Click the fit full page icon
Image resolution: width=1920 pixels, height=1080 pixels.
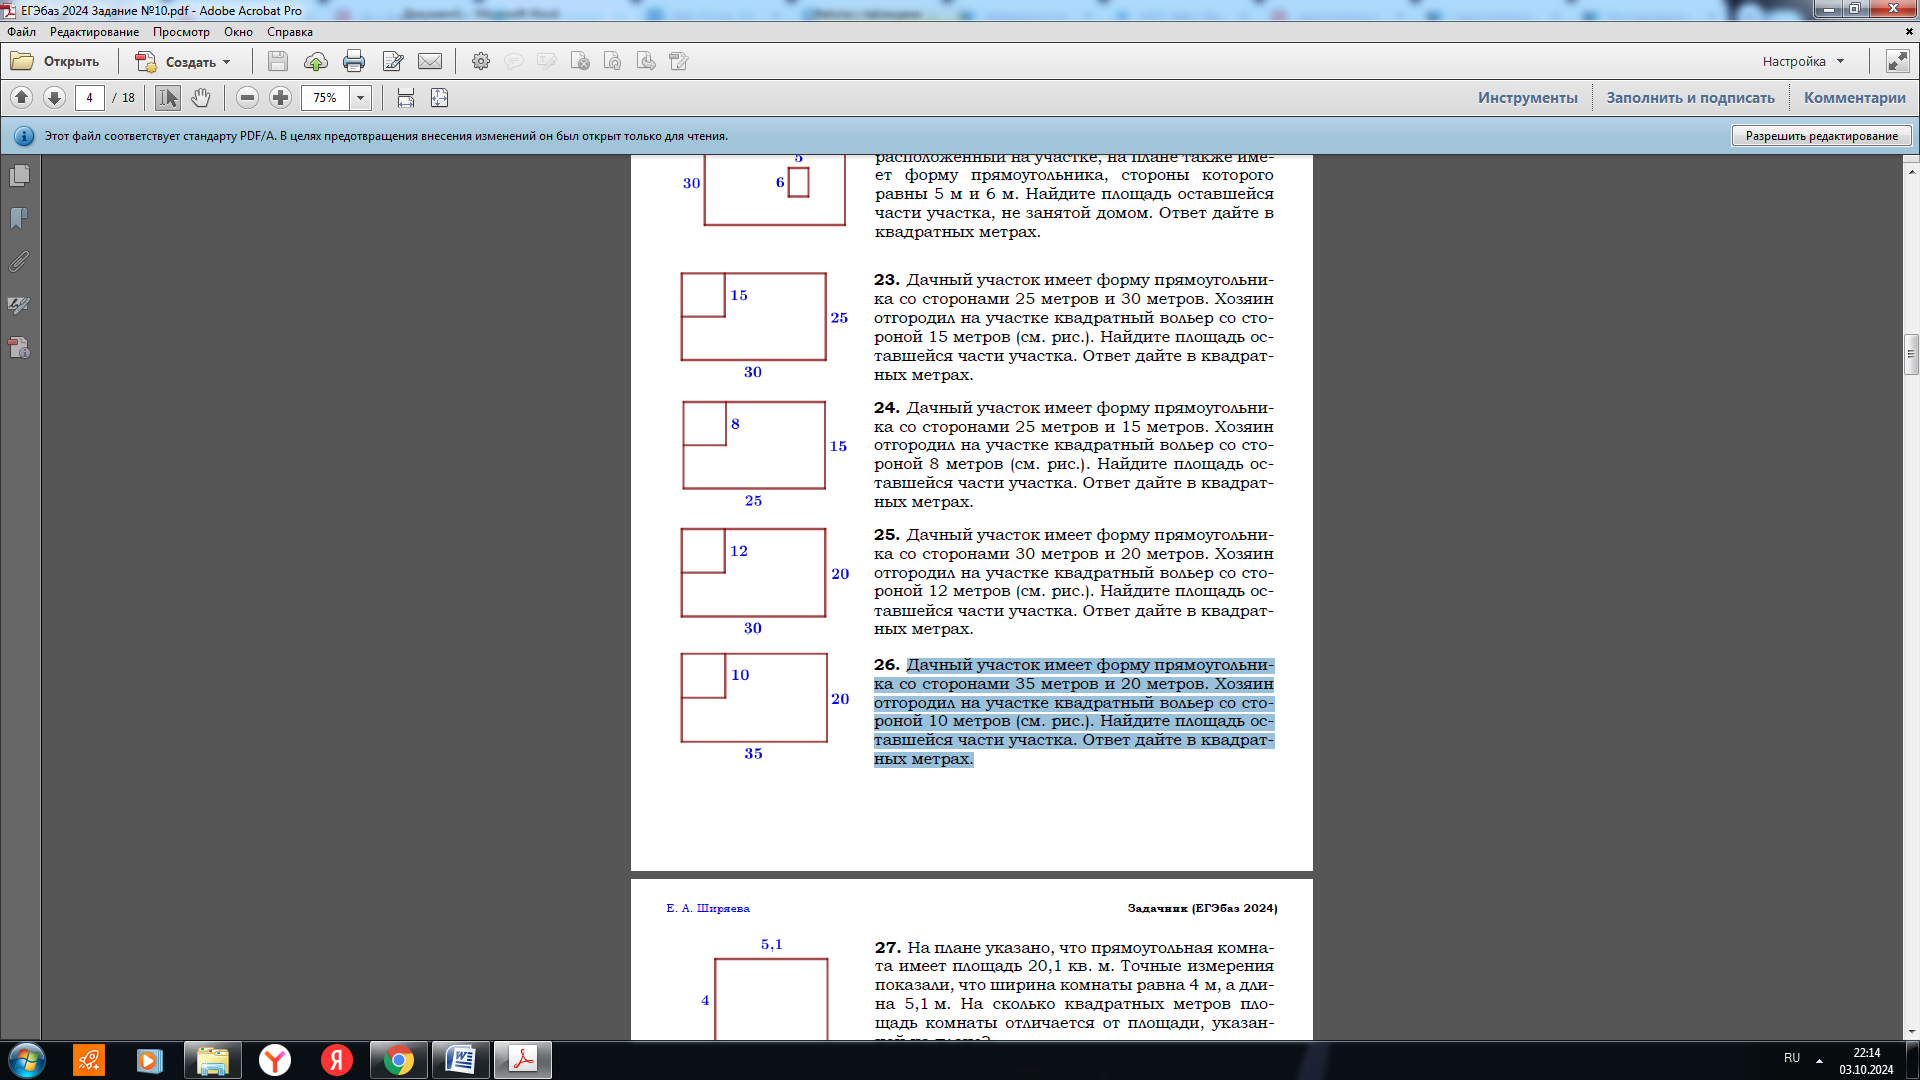439,97
